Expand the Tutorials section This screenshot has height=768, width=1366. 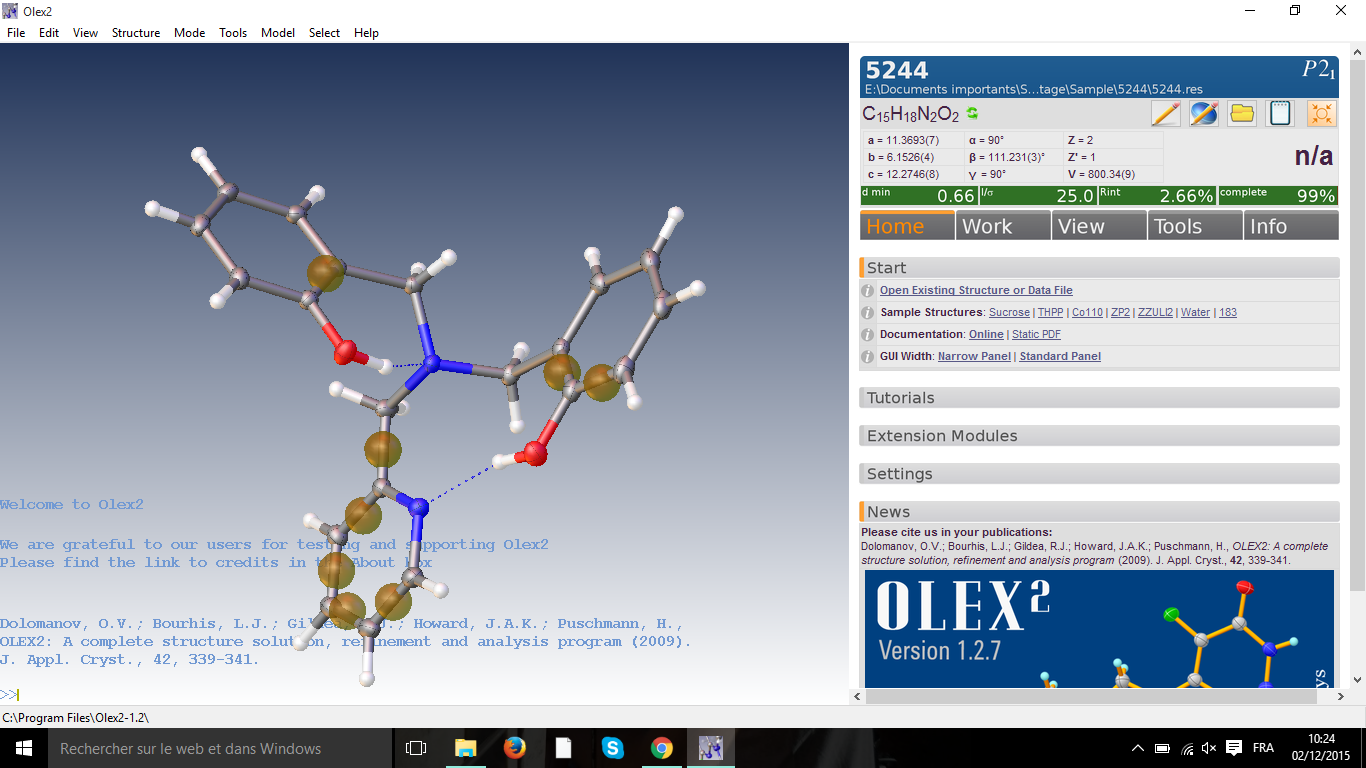(1099, 397)
